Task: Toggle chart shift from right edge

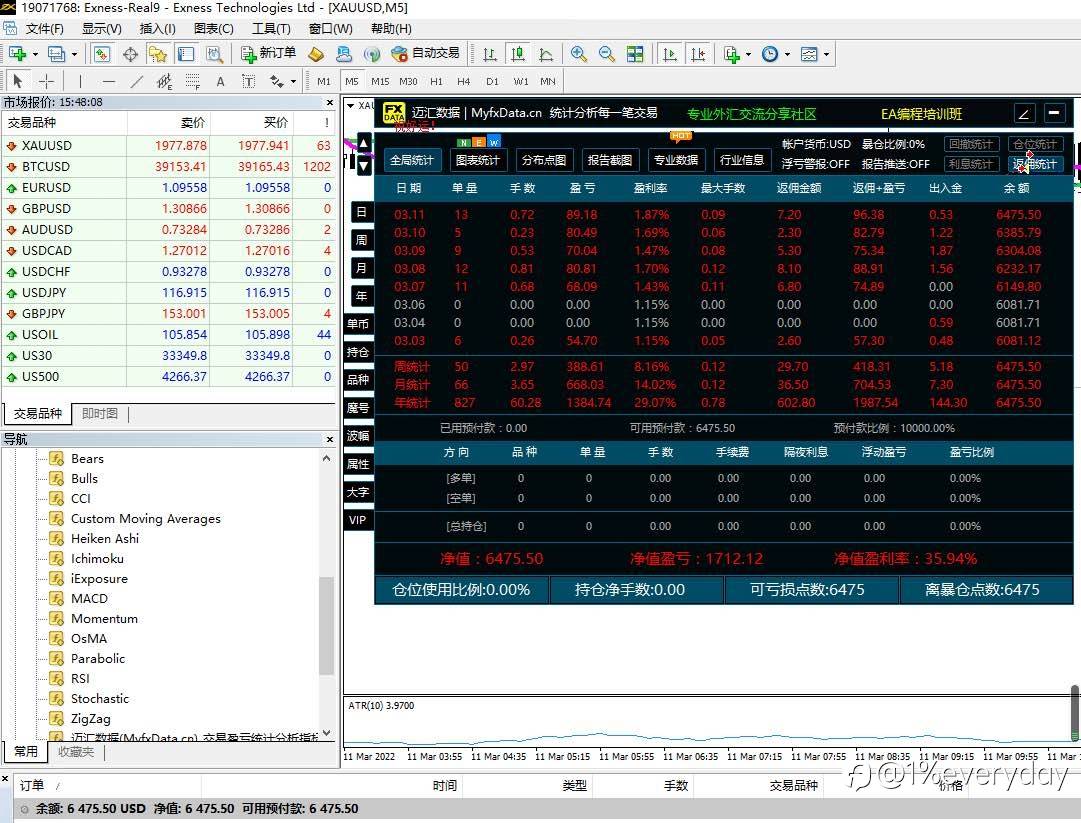Action: coord(698,54)
